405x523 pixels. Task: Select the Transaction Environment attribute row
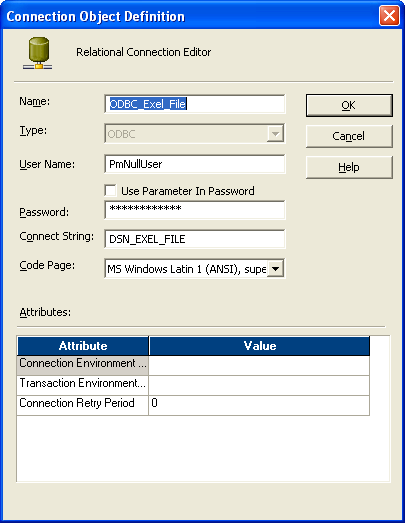pos(83,386)
